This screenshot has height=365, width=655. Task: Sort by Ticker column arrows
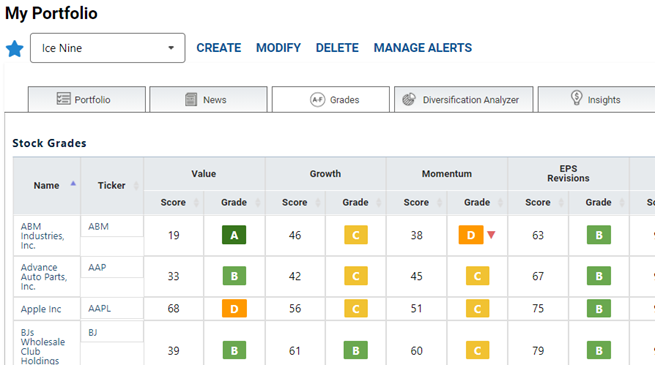pyautogui.click(x=136, y=185)
